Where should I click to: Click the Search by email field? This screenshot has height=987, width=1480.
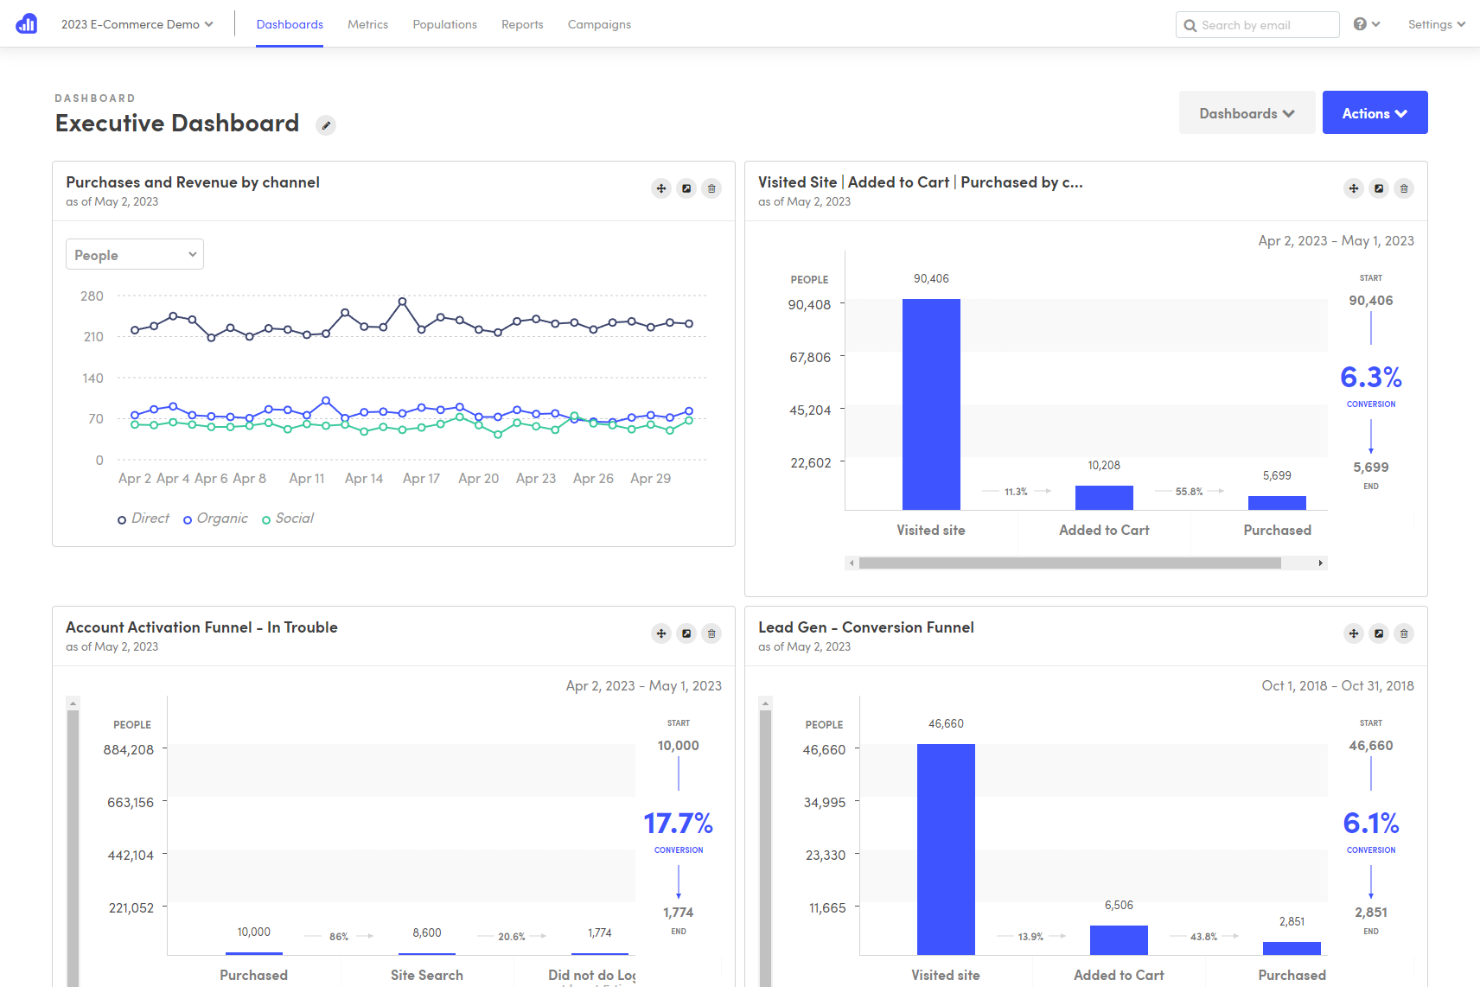point(1258,25)
